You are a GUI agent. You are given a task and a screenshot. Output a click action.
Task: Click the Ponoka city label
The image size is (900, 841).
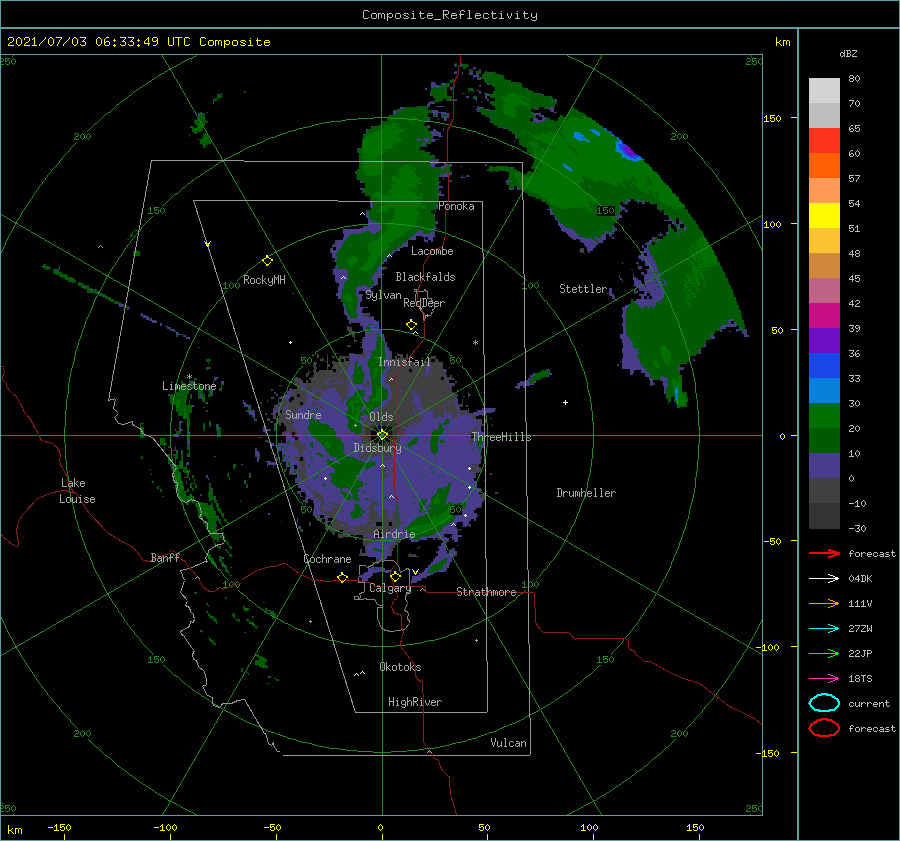(x=456, y=206)
